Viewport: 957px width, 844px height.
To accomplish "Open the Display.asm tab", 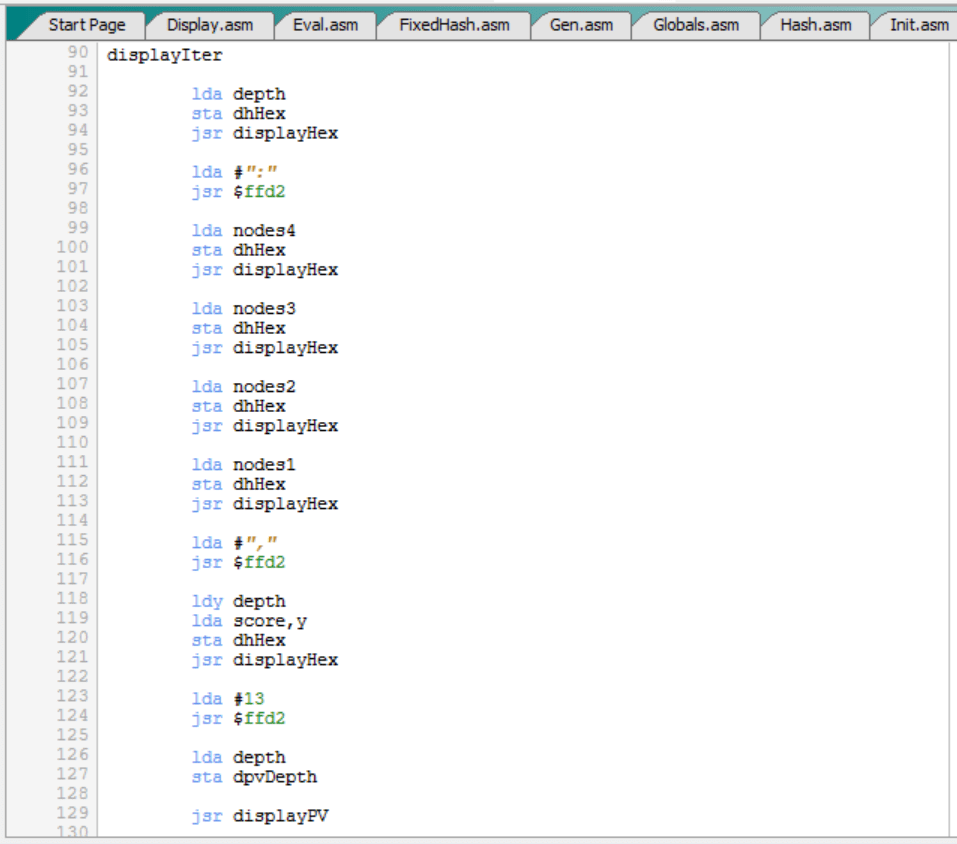I will (210, 24).
